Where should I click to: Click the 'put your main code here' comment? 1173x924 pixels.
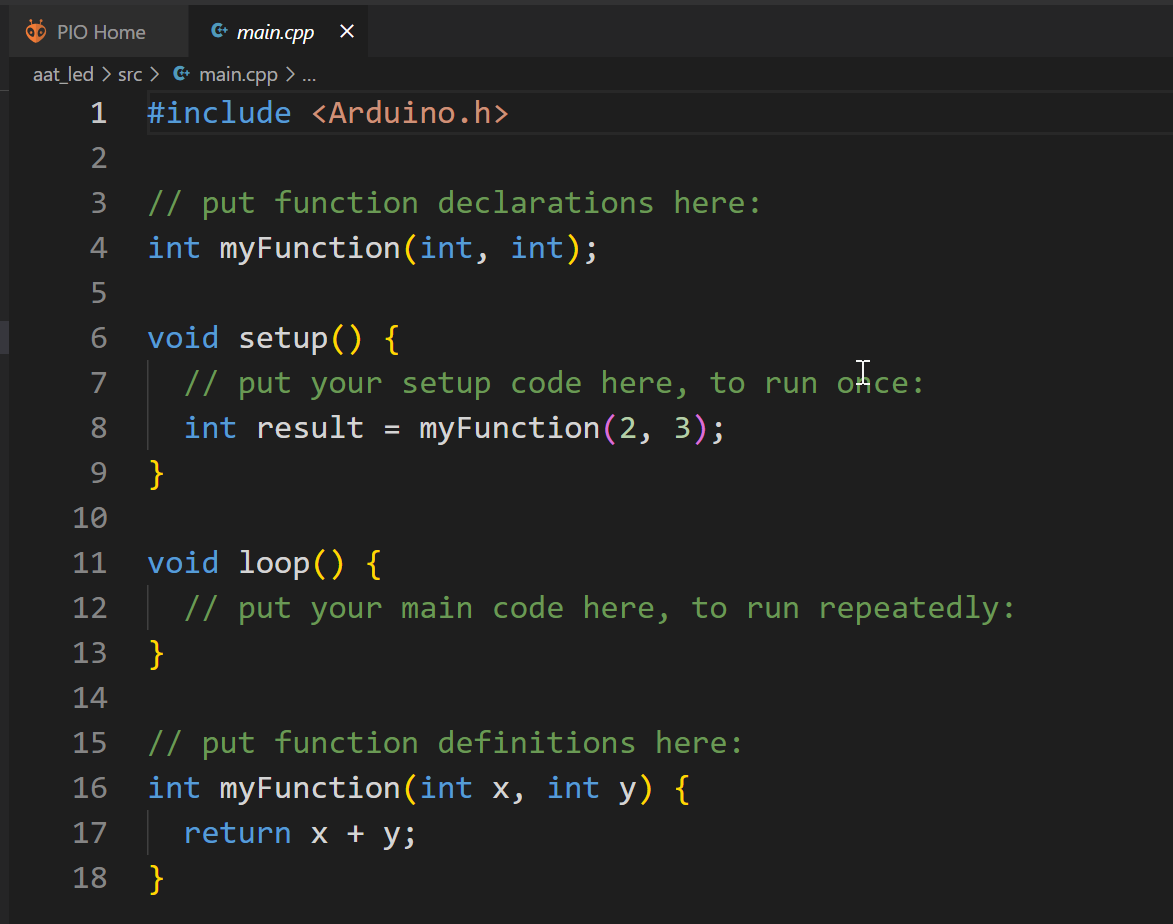click(599, 609)
